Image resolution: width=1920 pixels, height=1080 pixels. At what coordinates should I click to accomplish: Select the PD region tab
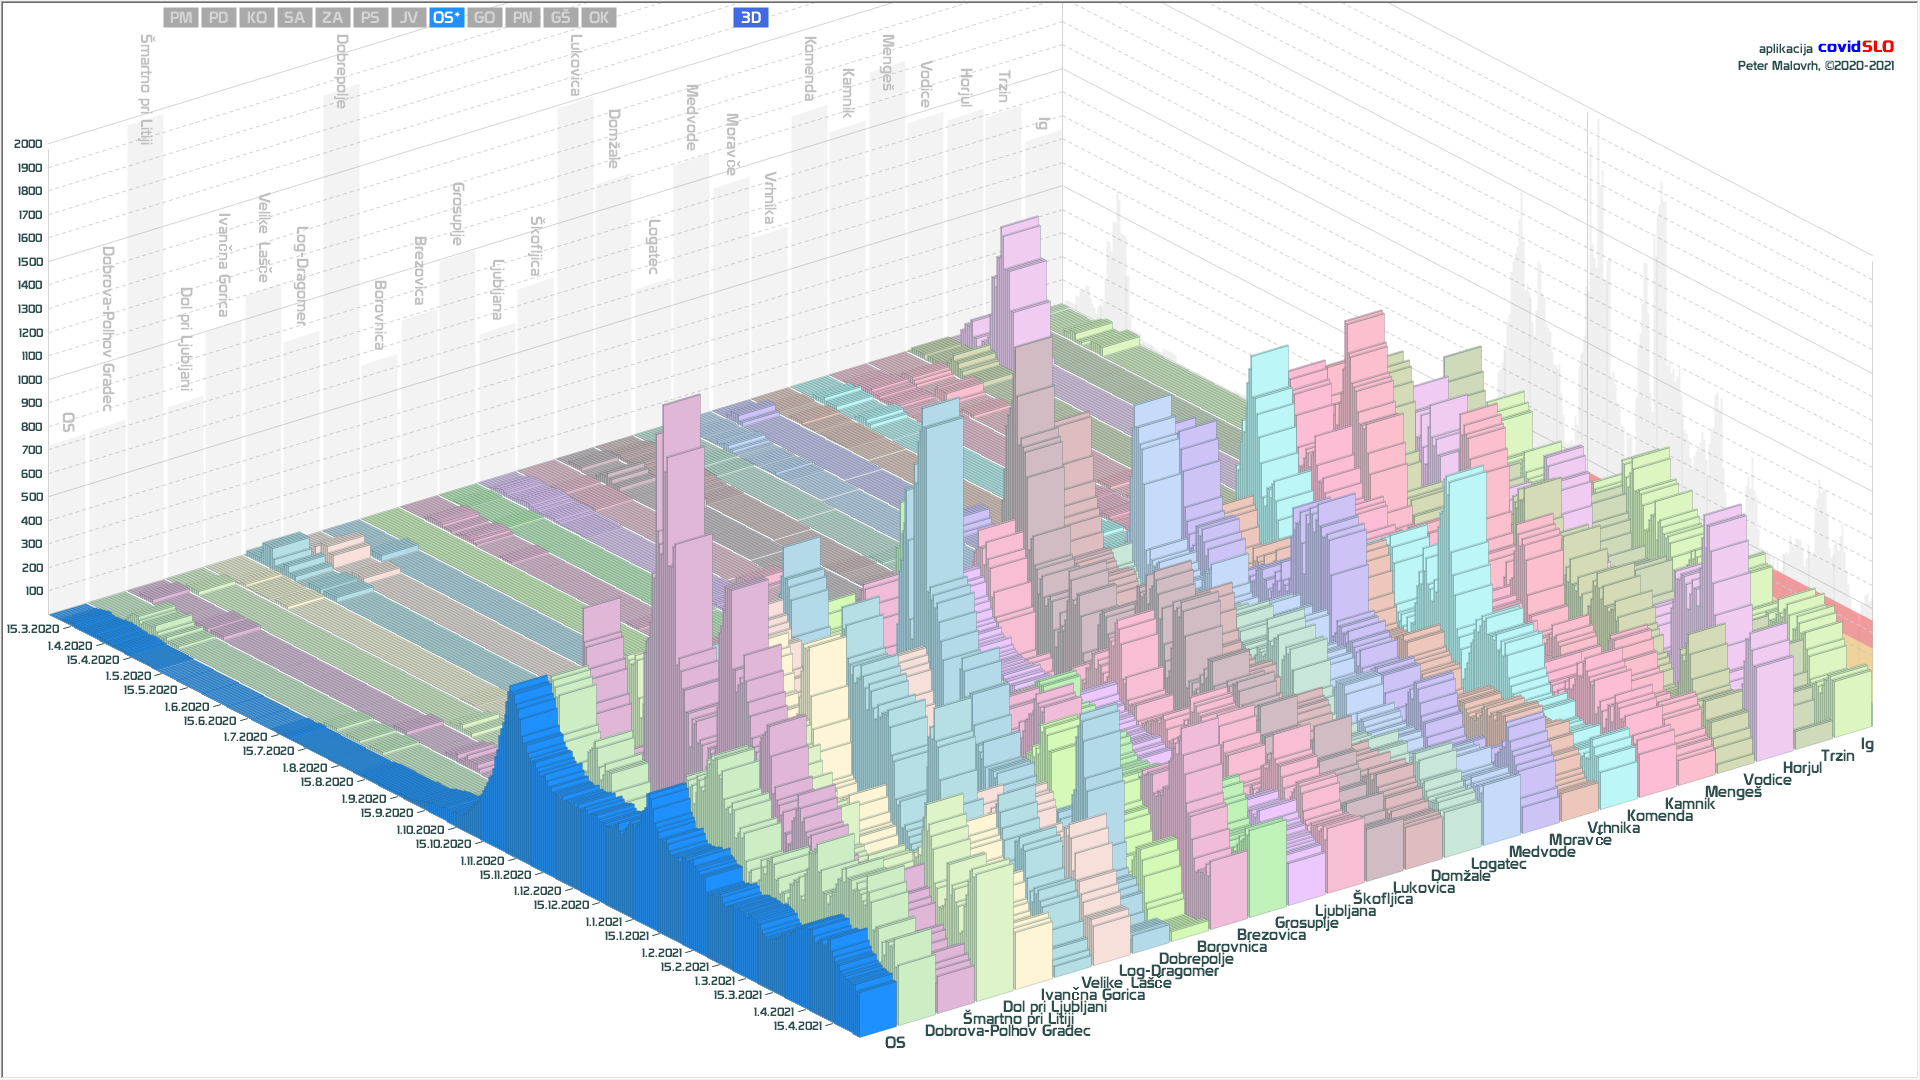(x=219, y=17)
